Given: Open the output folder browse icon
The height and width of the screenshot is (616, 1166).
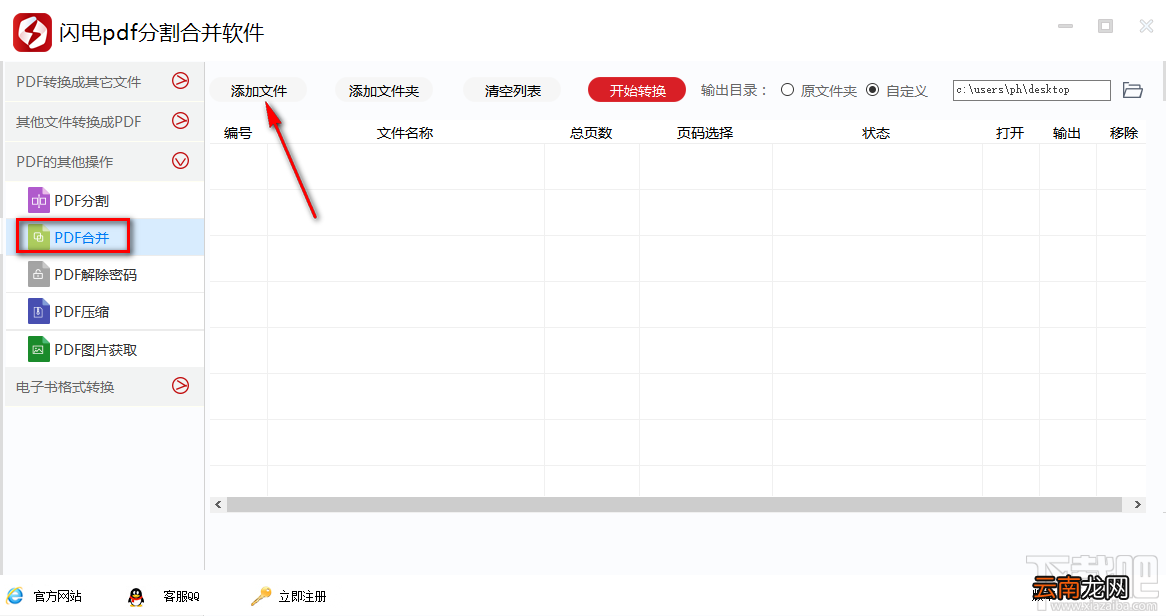Looking at the screenshot, I should (x=1133, y=90).
